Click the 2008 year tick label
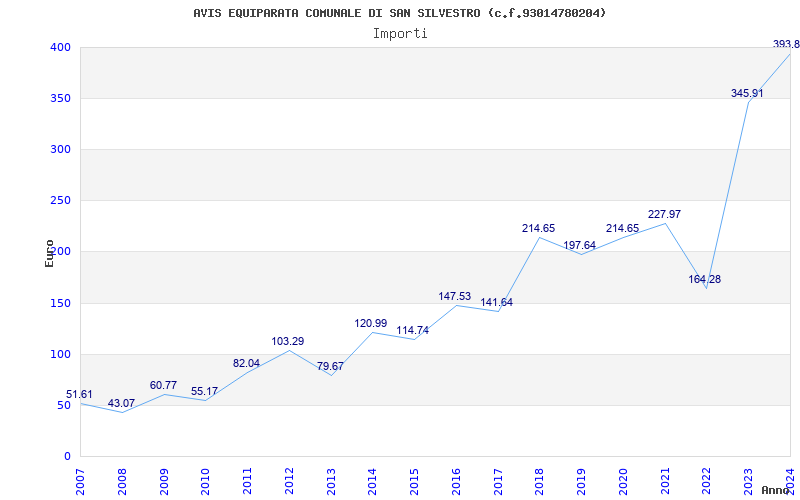This screenshot has height=500, width=800. (x=122, y=482)
